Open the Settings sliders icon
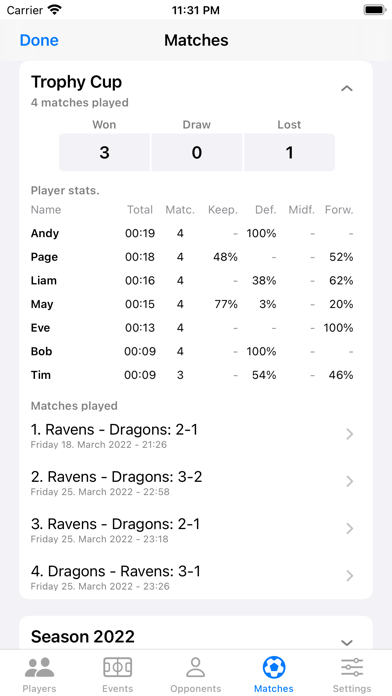The image size is (392, 696). pyautogui.click(x=352, y=667)
